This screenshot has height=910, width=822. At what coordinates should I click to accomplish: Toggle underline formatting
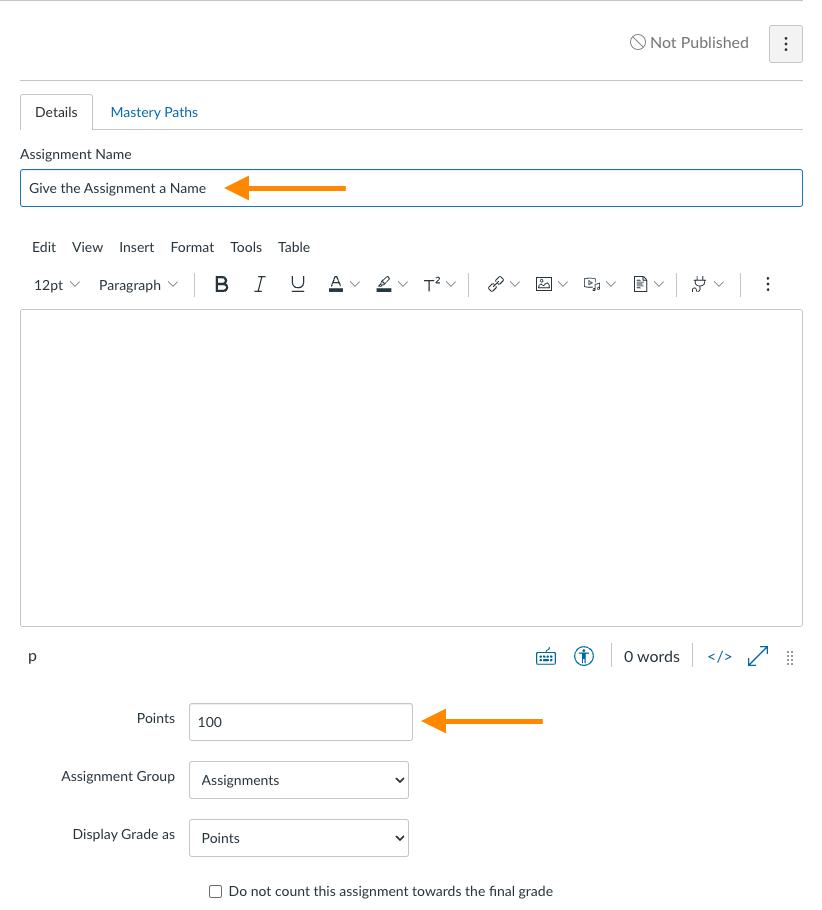297,285
